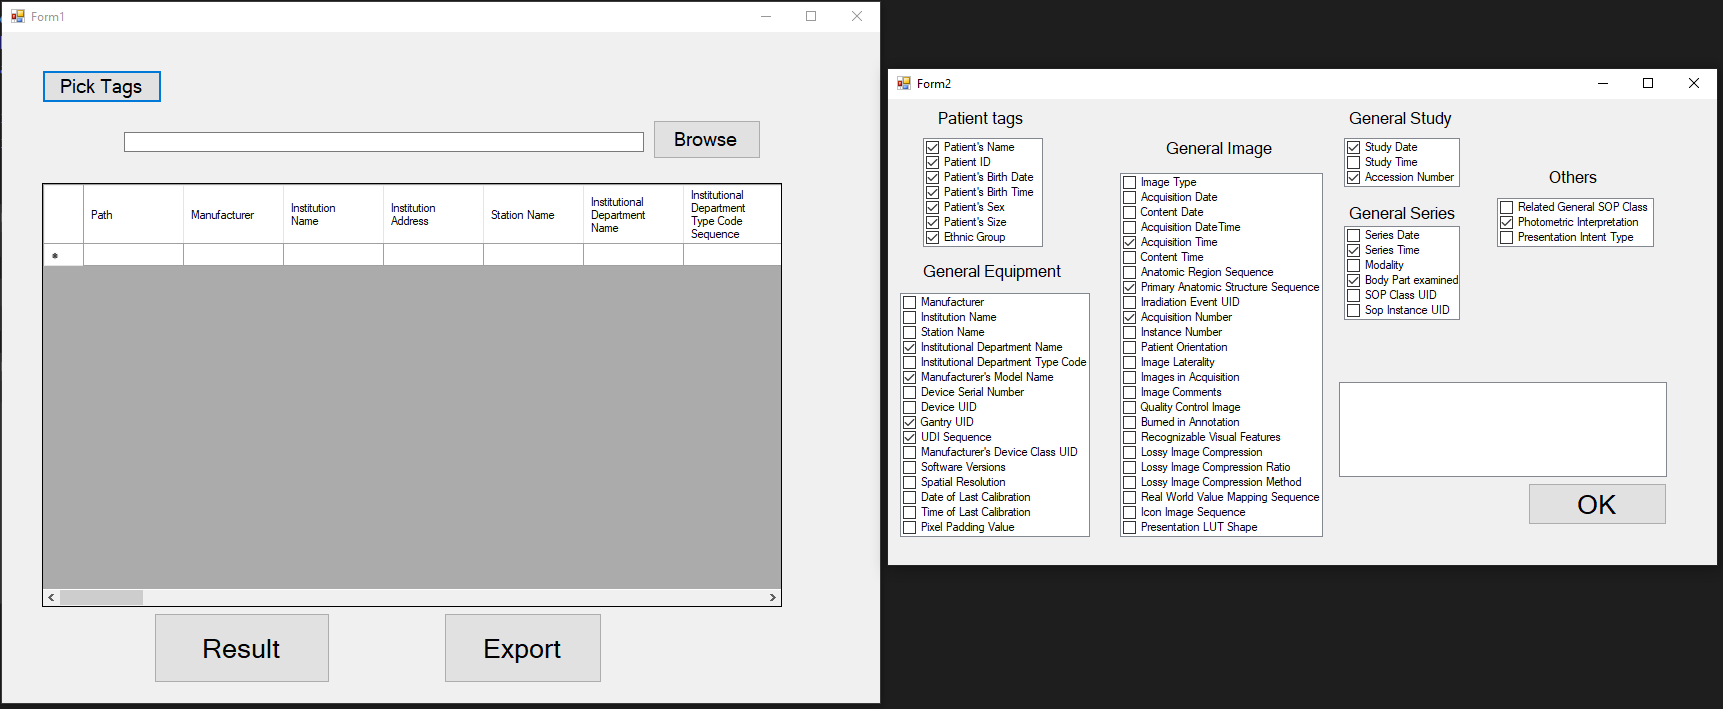Click the Pick Tags button in Form1
The width and height of the screenshot is (1723, 709).
101,87
